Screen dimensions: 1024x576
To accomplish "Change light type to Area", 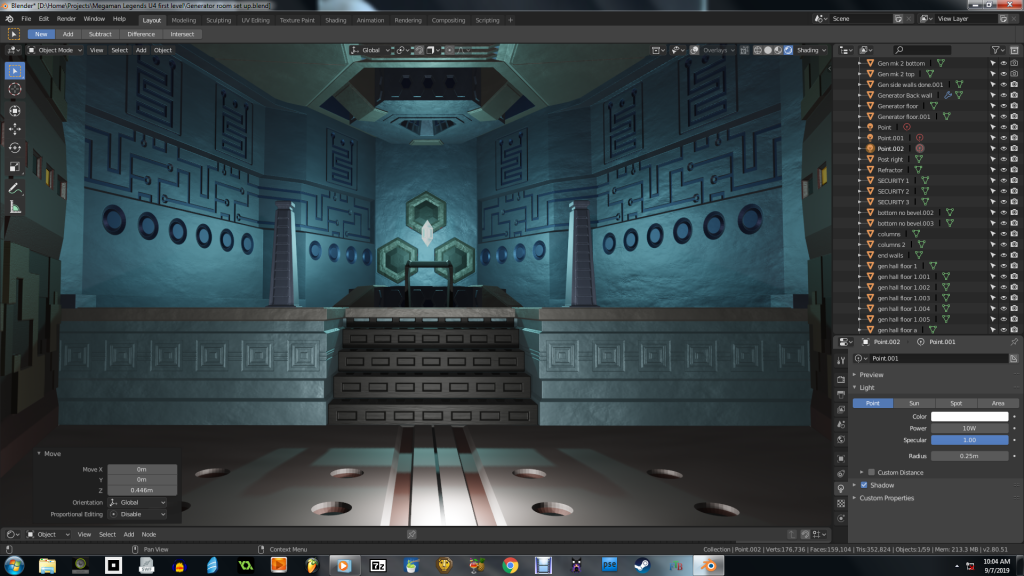I will click(997, 404).
